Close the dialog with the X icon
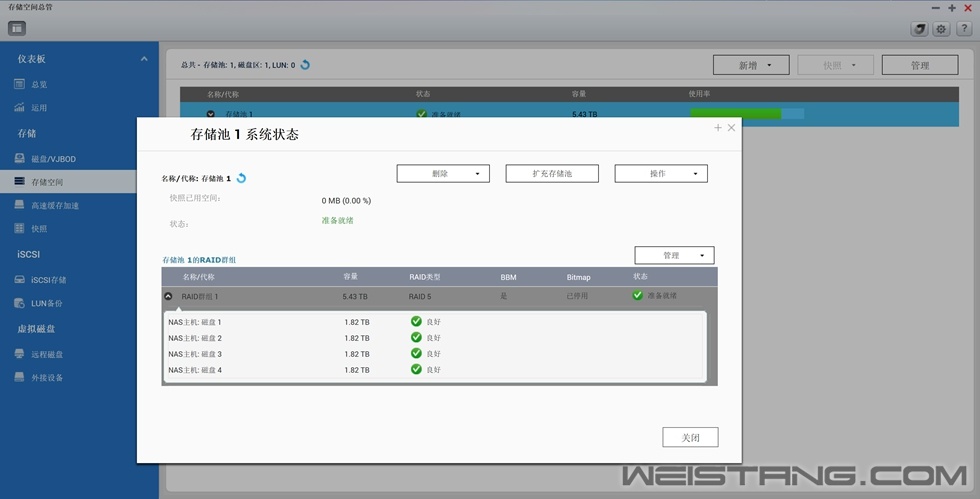 [x=731, y=128]
